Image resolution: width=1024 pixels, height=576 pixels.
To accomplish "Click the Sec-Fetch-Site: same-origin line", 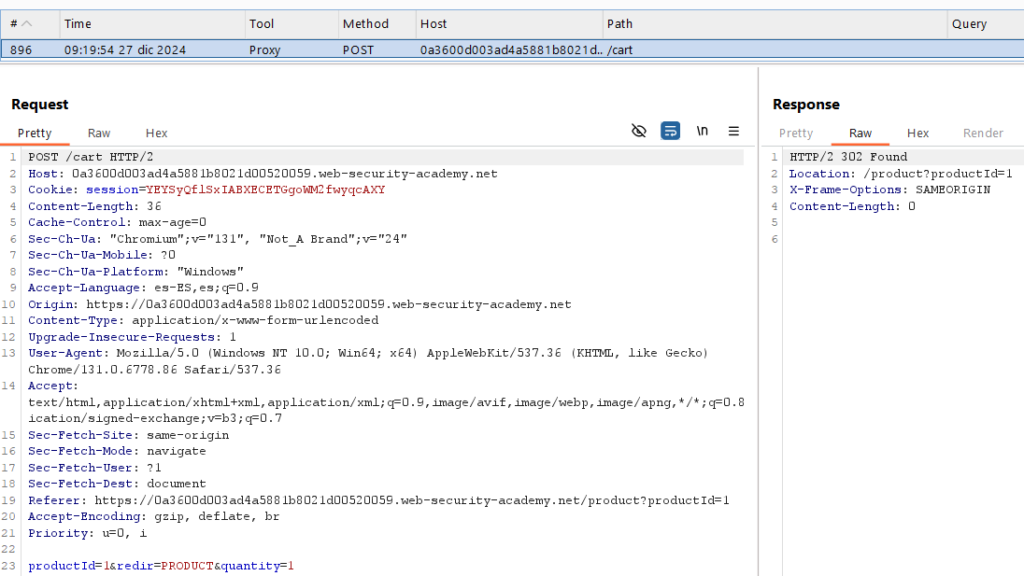I will coord(129,435).
